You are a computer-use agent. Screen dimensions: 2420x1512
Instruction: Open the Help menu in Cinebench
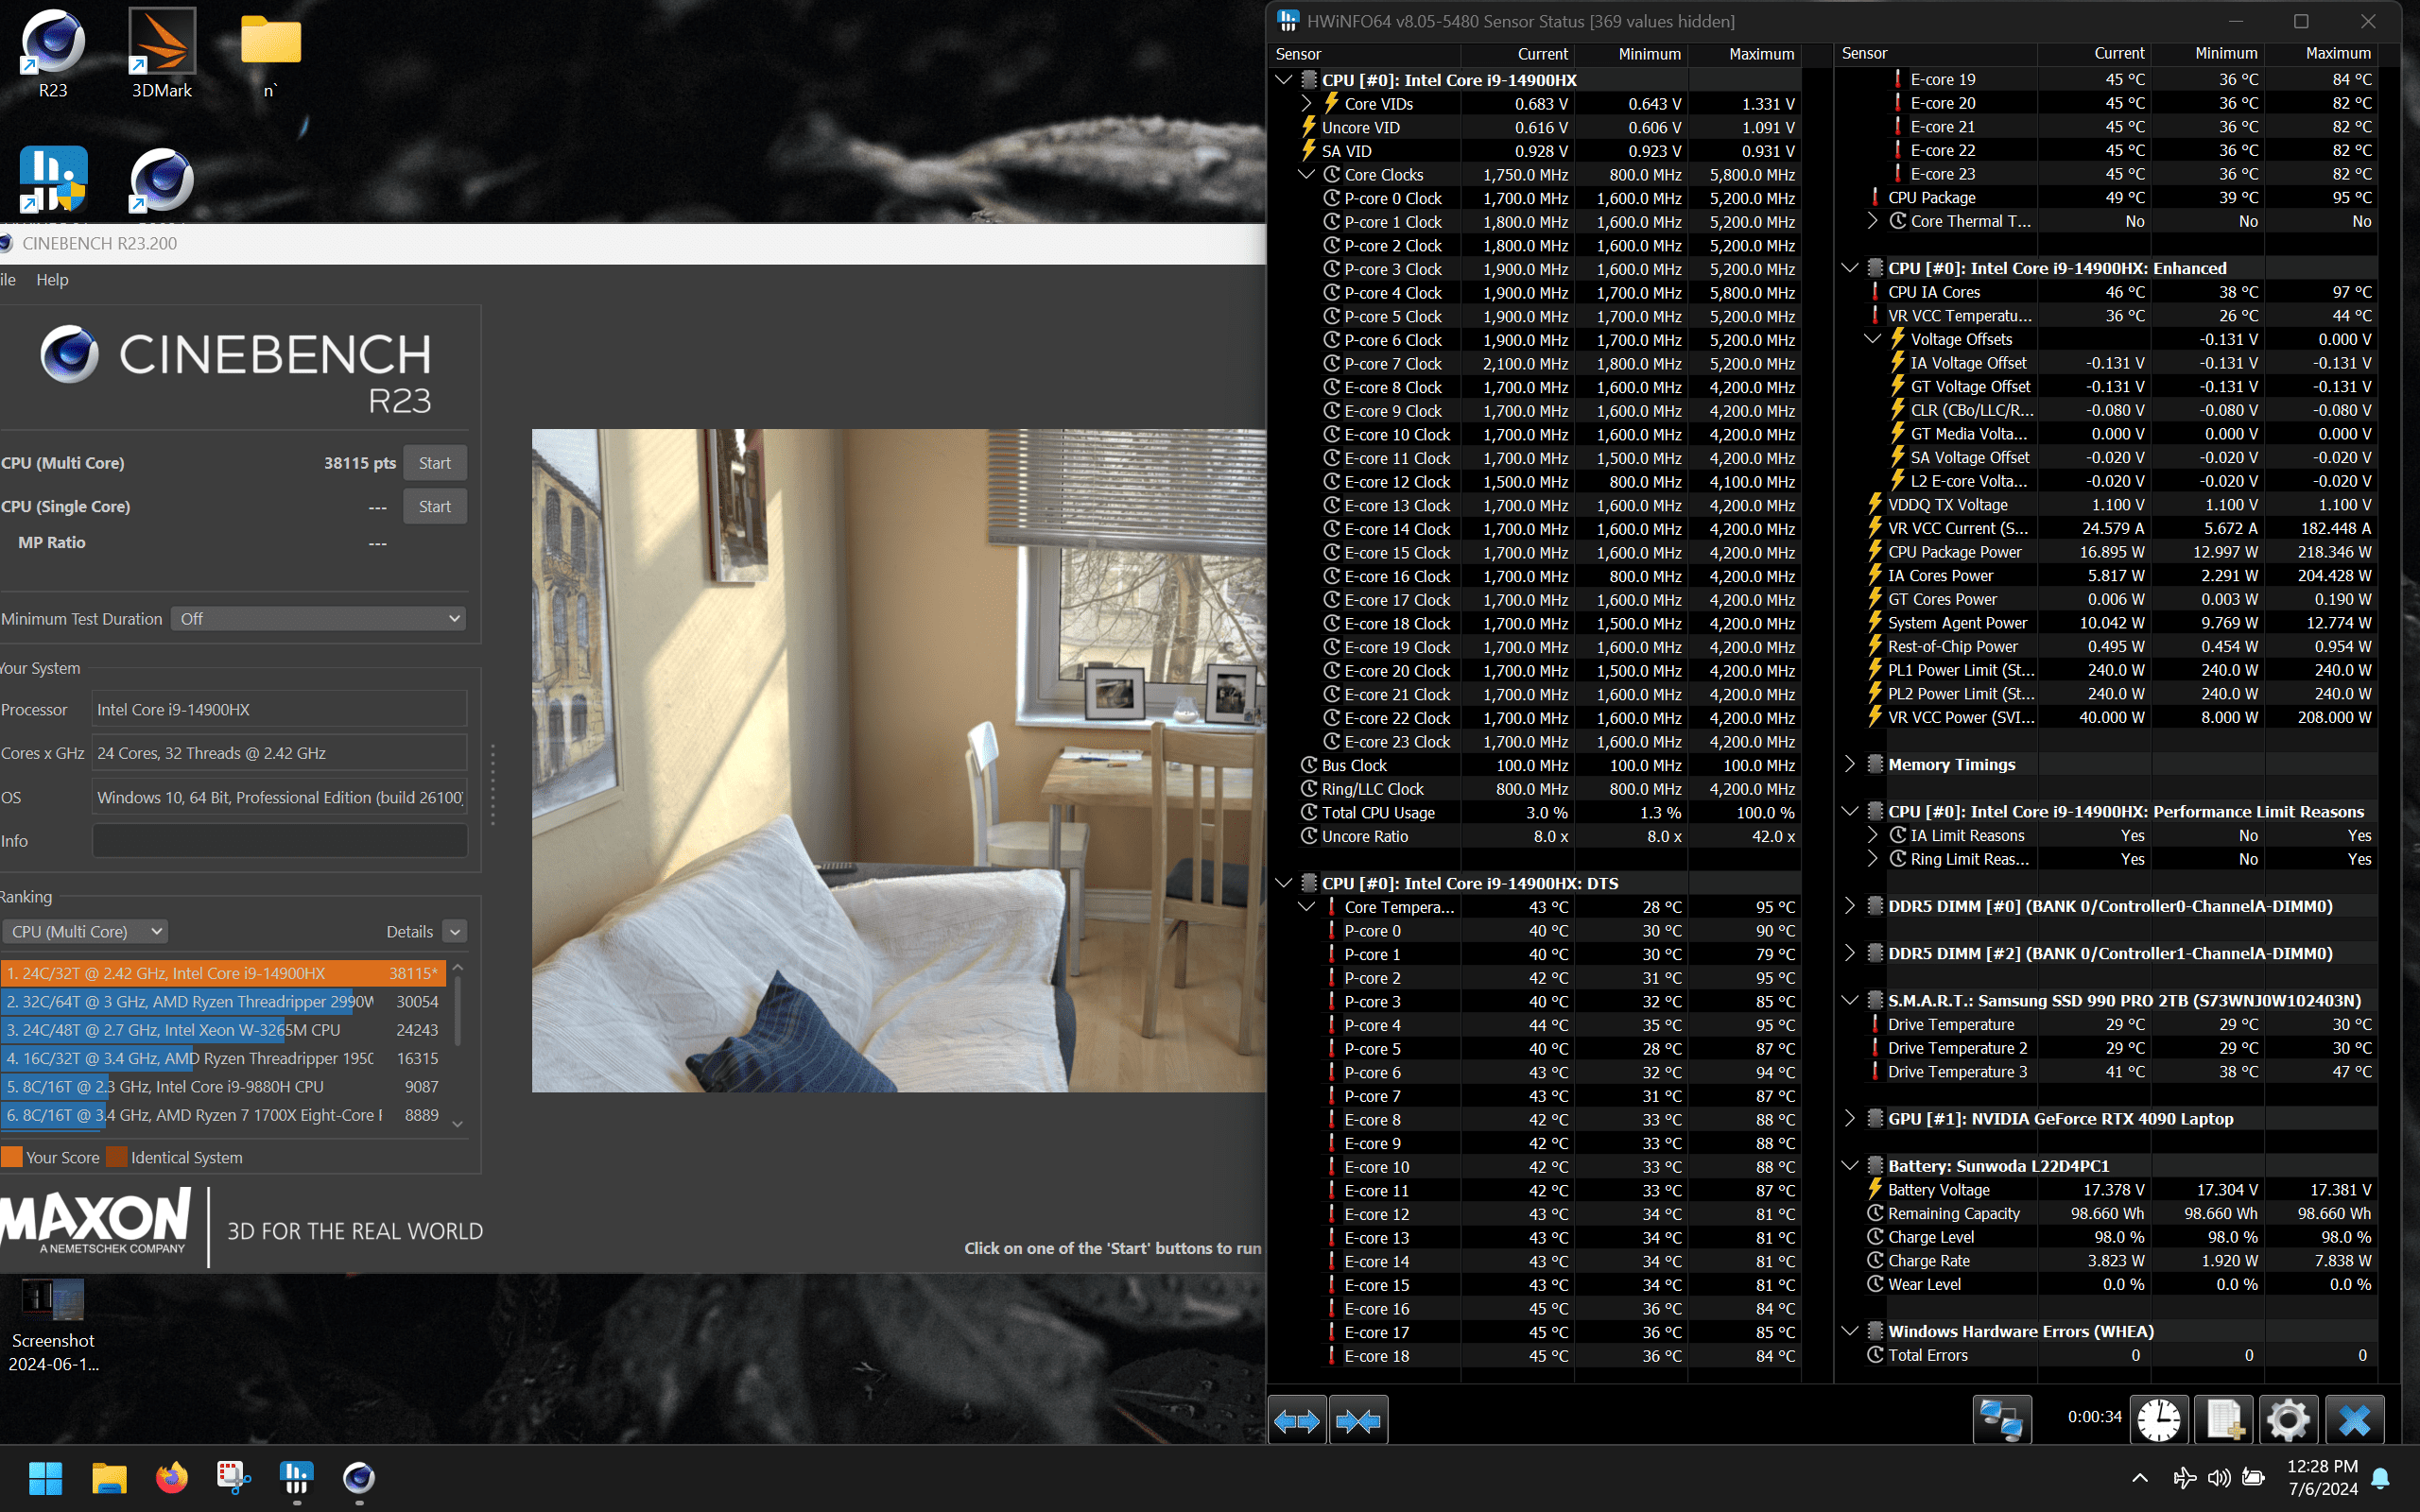[52, 280]
